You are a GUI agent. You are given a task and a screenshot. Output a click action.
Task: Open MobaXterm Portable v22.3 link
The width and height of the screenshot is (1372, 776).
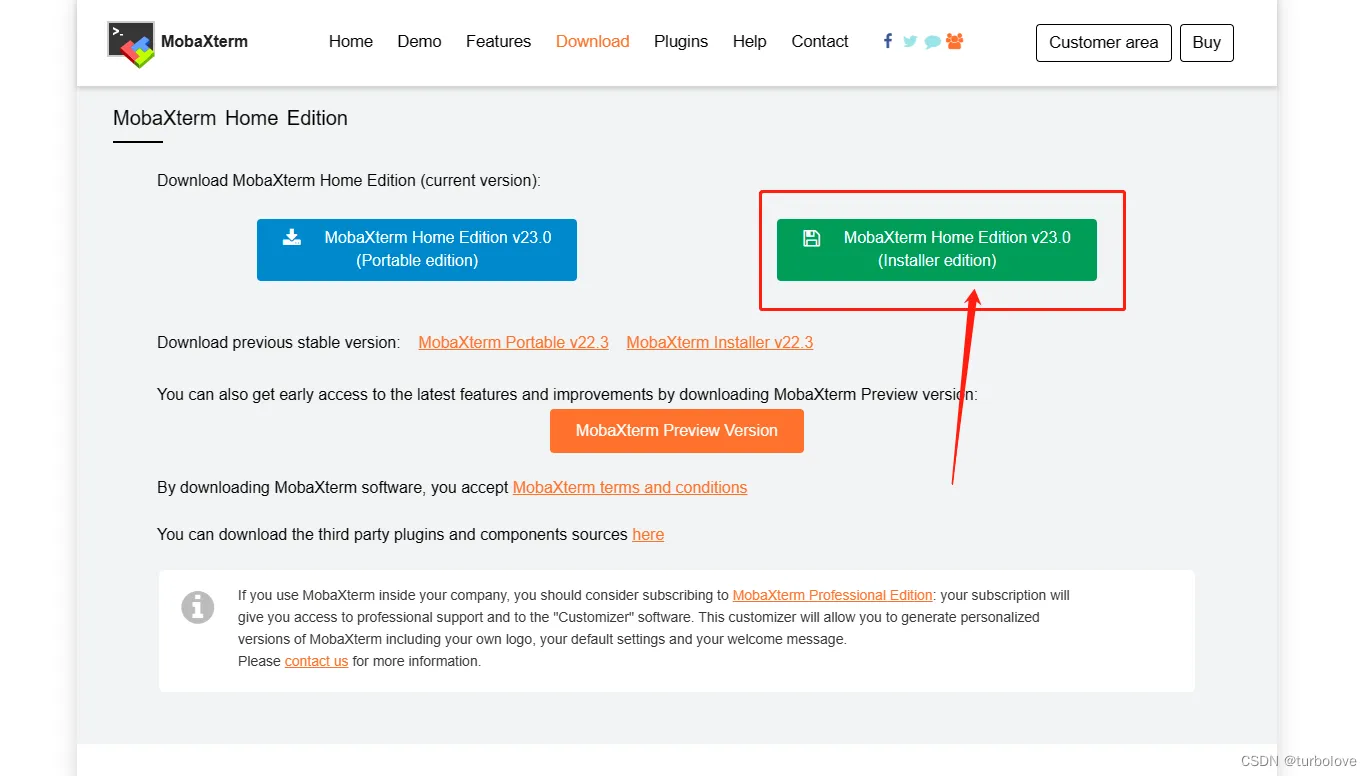tap(513, 342)
